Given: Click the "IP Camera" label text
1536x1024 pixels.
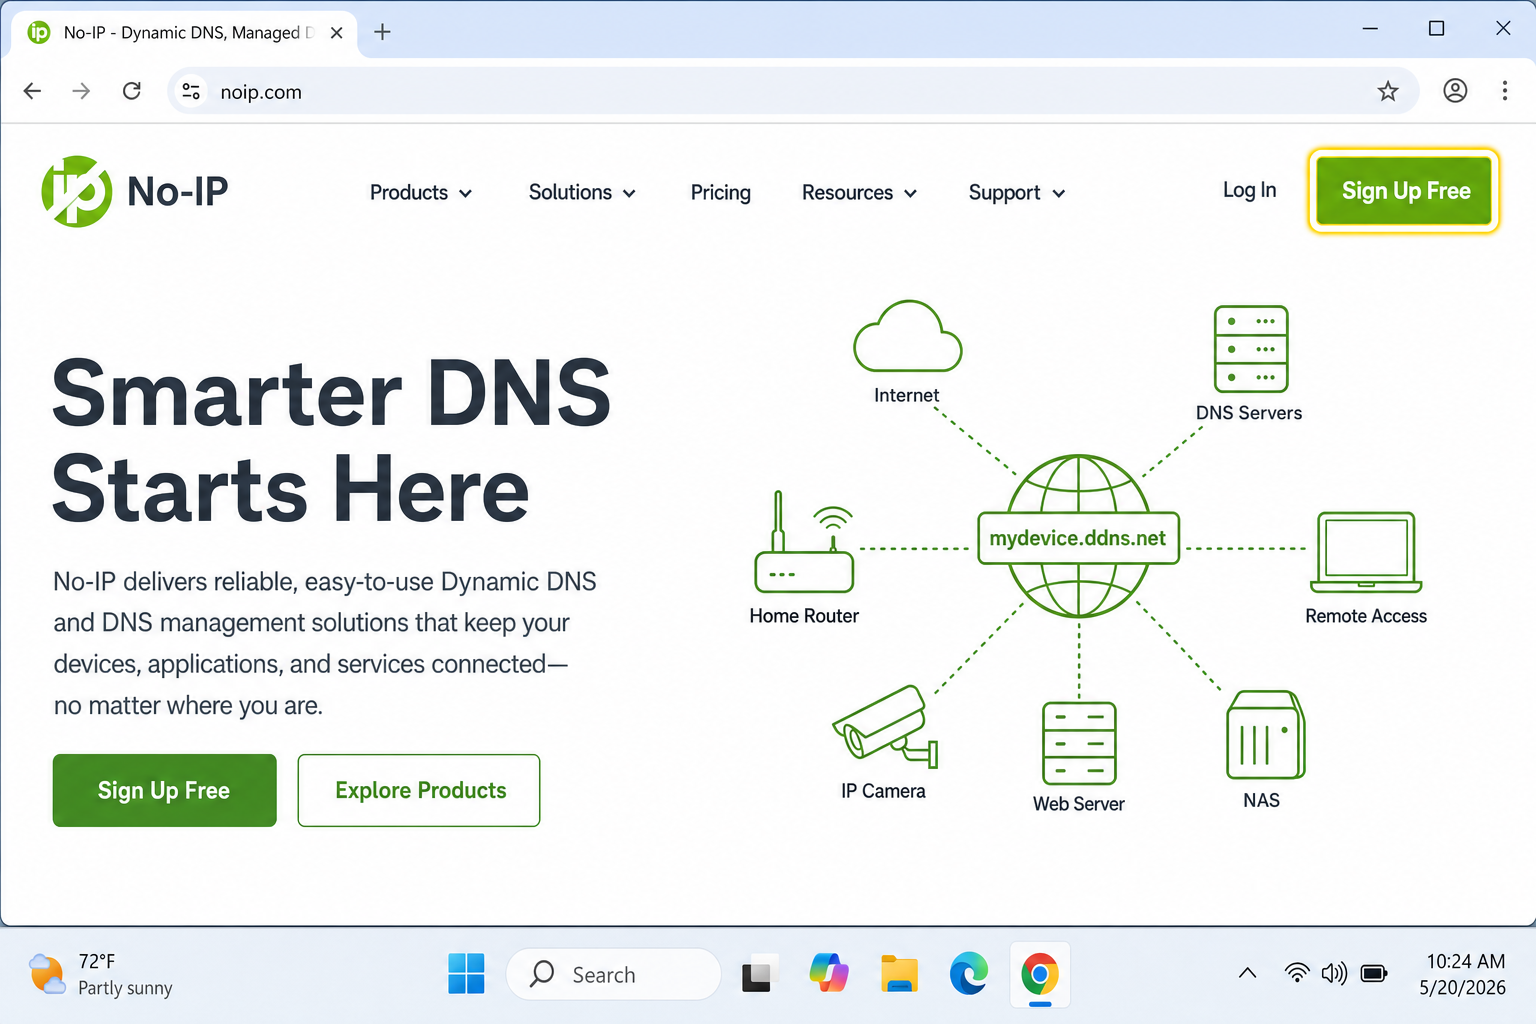Looking at the screenshot, I should click(883, 791).
